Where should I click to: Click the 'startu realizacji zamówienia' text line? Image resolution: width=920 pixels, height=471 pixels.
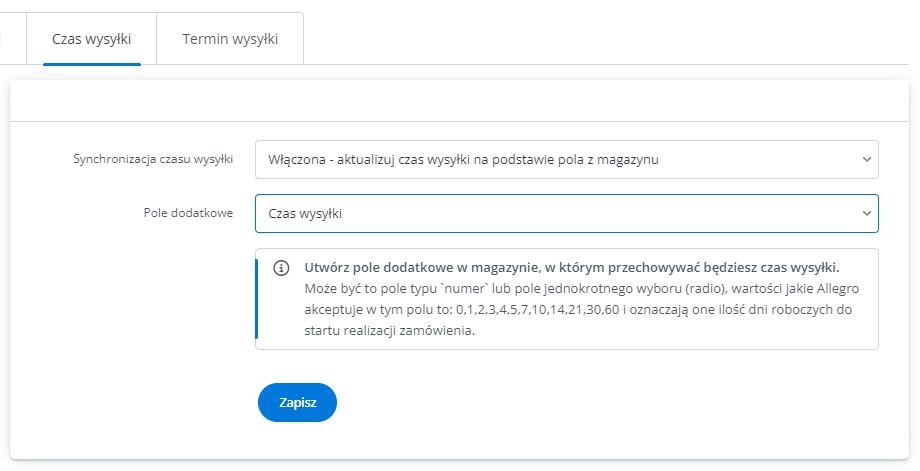(389, 330)
